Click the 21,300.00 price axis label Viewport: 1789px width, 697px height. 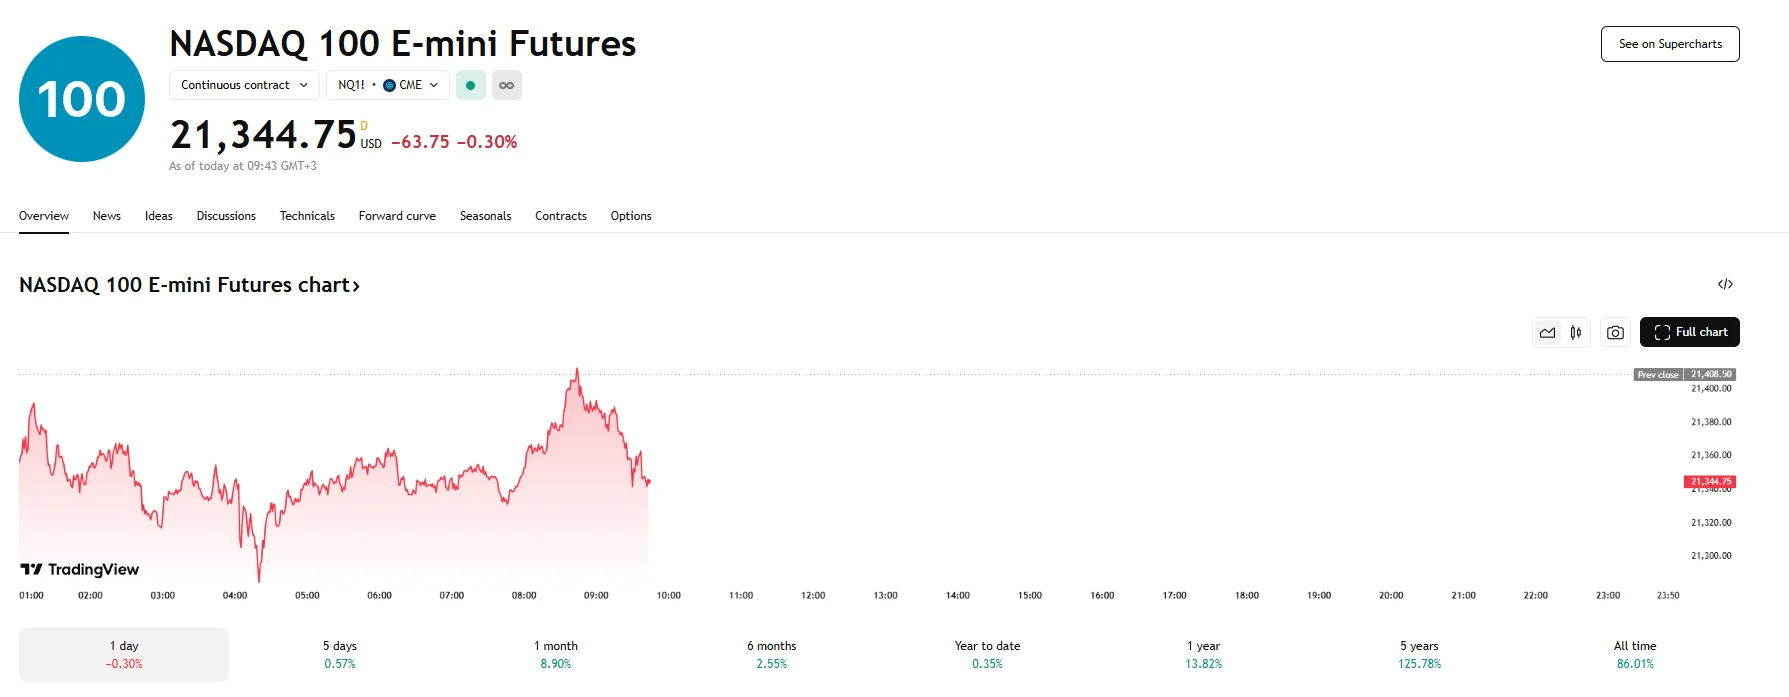click(x=1711, y=556)
